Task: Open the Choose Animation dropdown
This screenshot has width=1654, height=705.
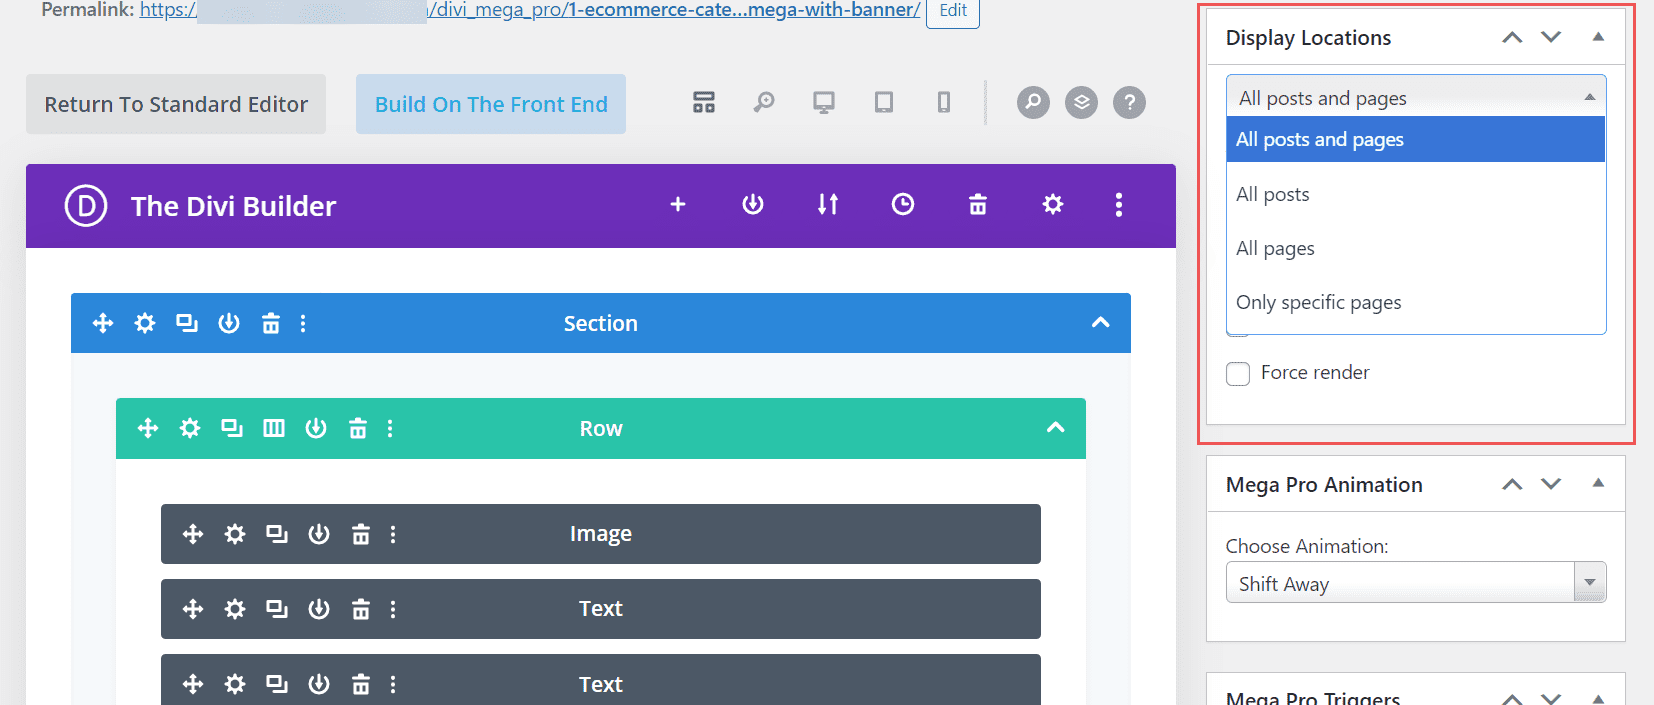Action: [1415, 583]
